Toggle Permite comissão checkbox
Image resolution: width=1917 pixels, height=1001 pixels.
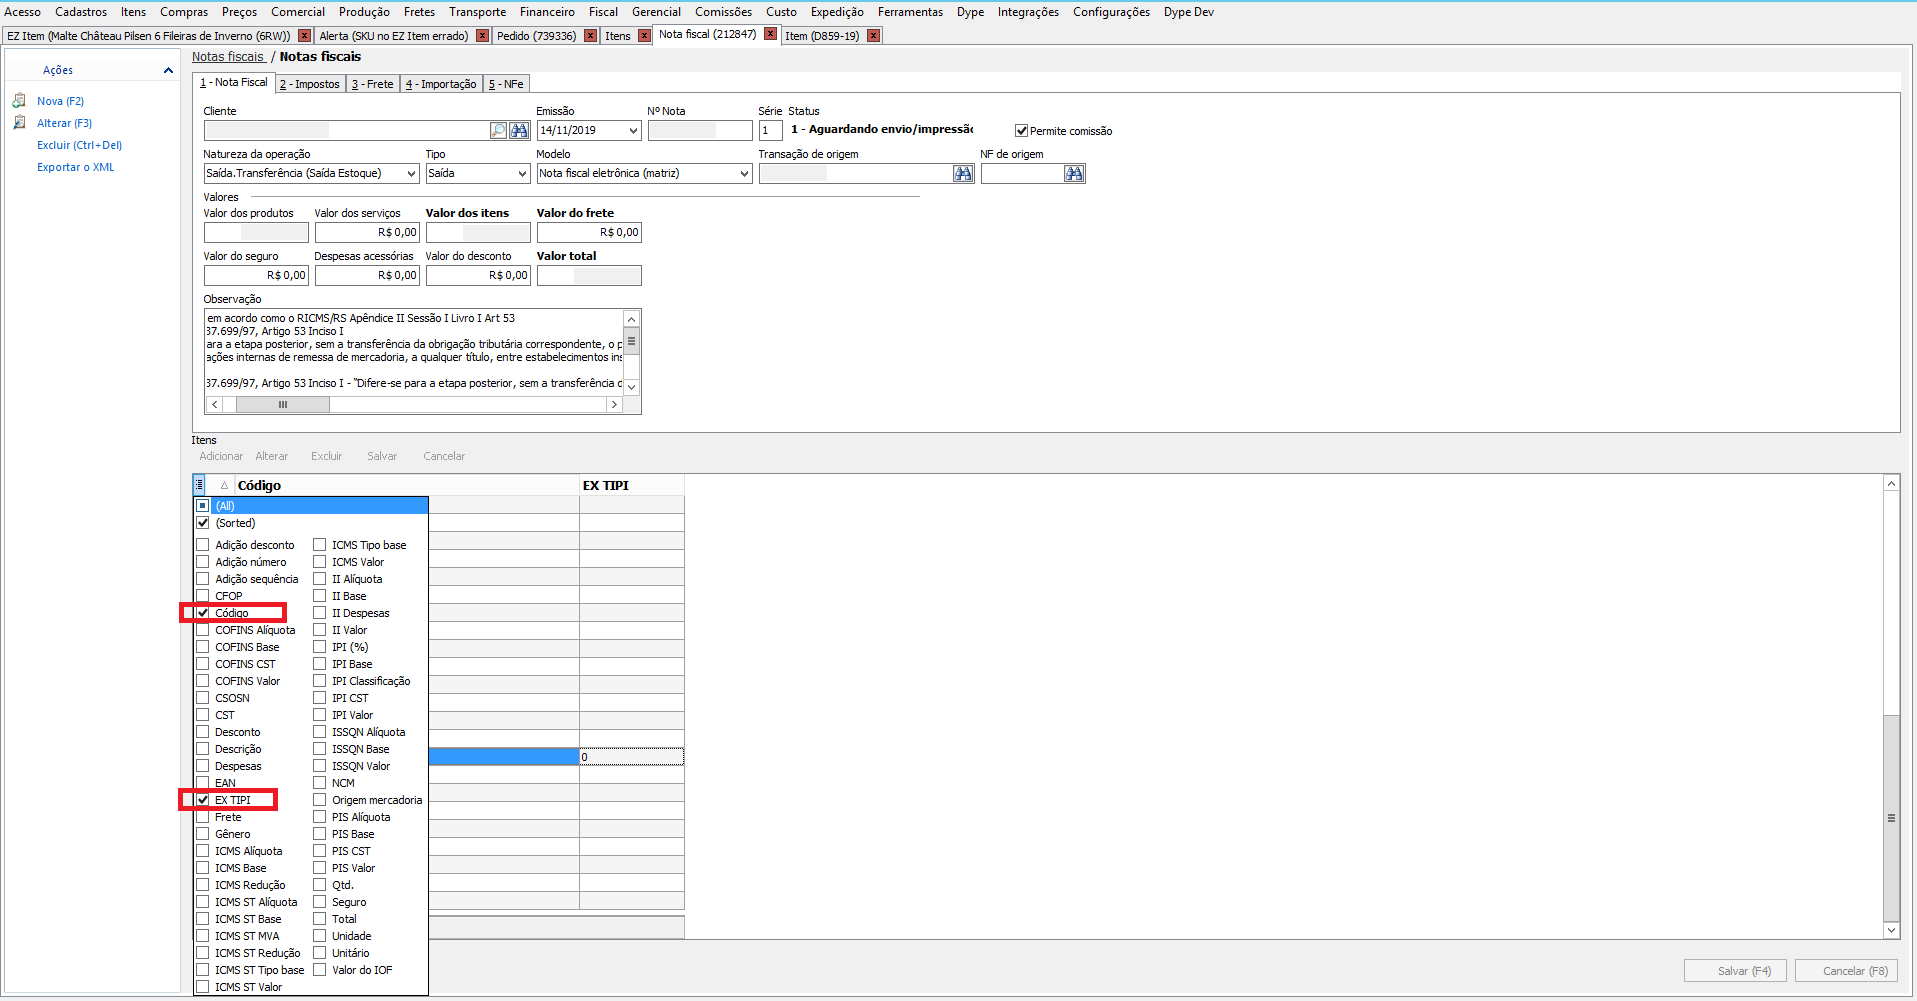click(1021, 131)
